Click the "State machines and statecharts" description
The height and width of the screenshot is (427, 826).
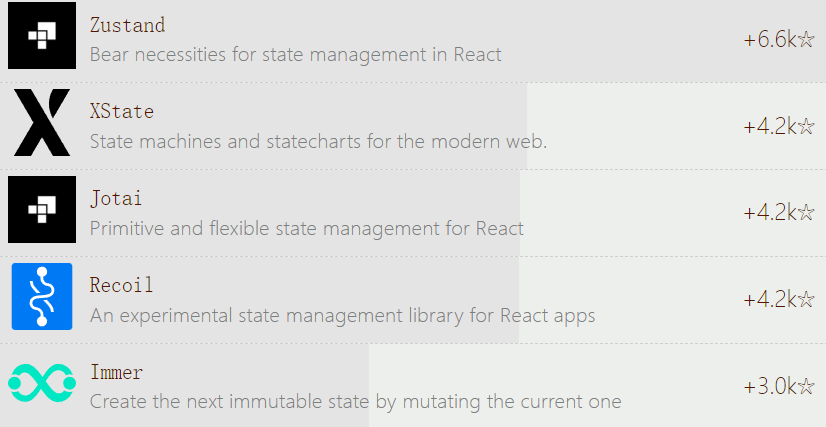click(318, 141)
